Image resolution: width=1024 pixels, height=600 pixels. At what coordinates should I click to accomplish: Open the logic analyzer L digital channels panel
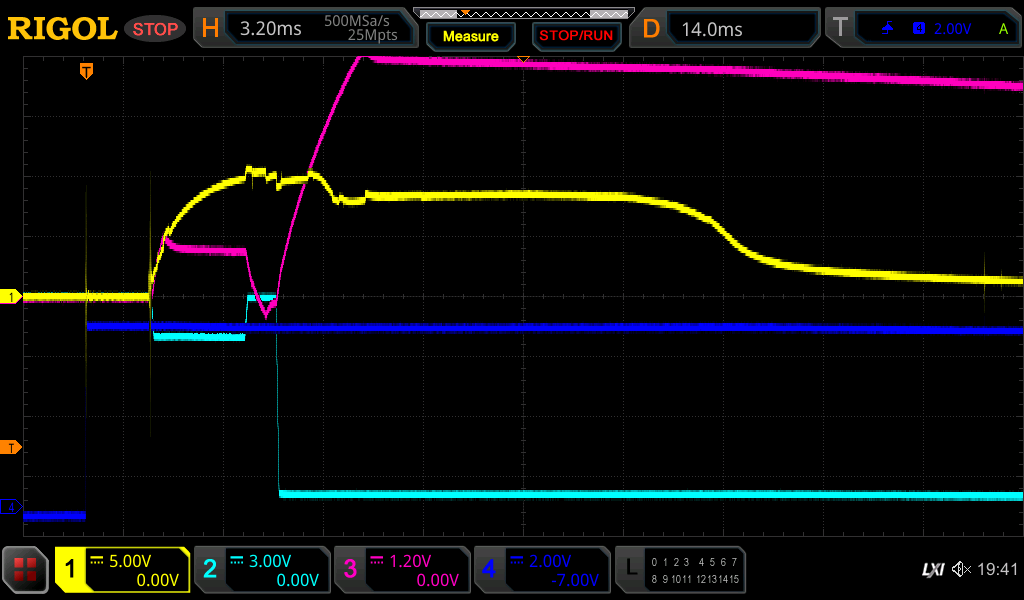point(680,570)
